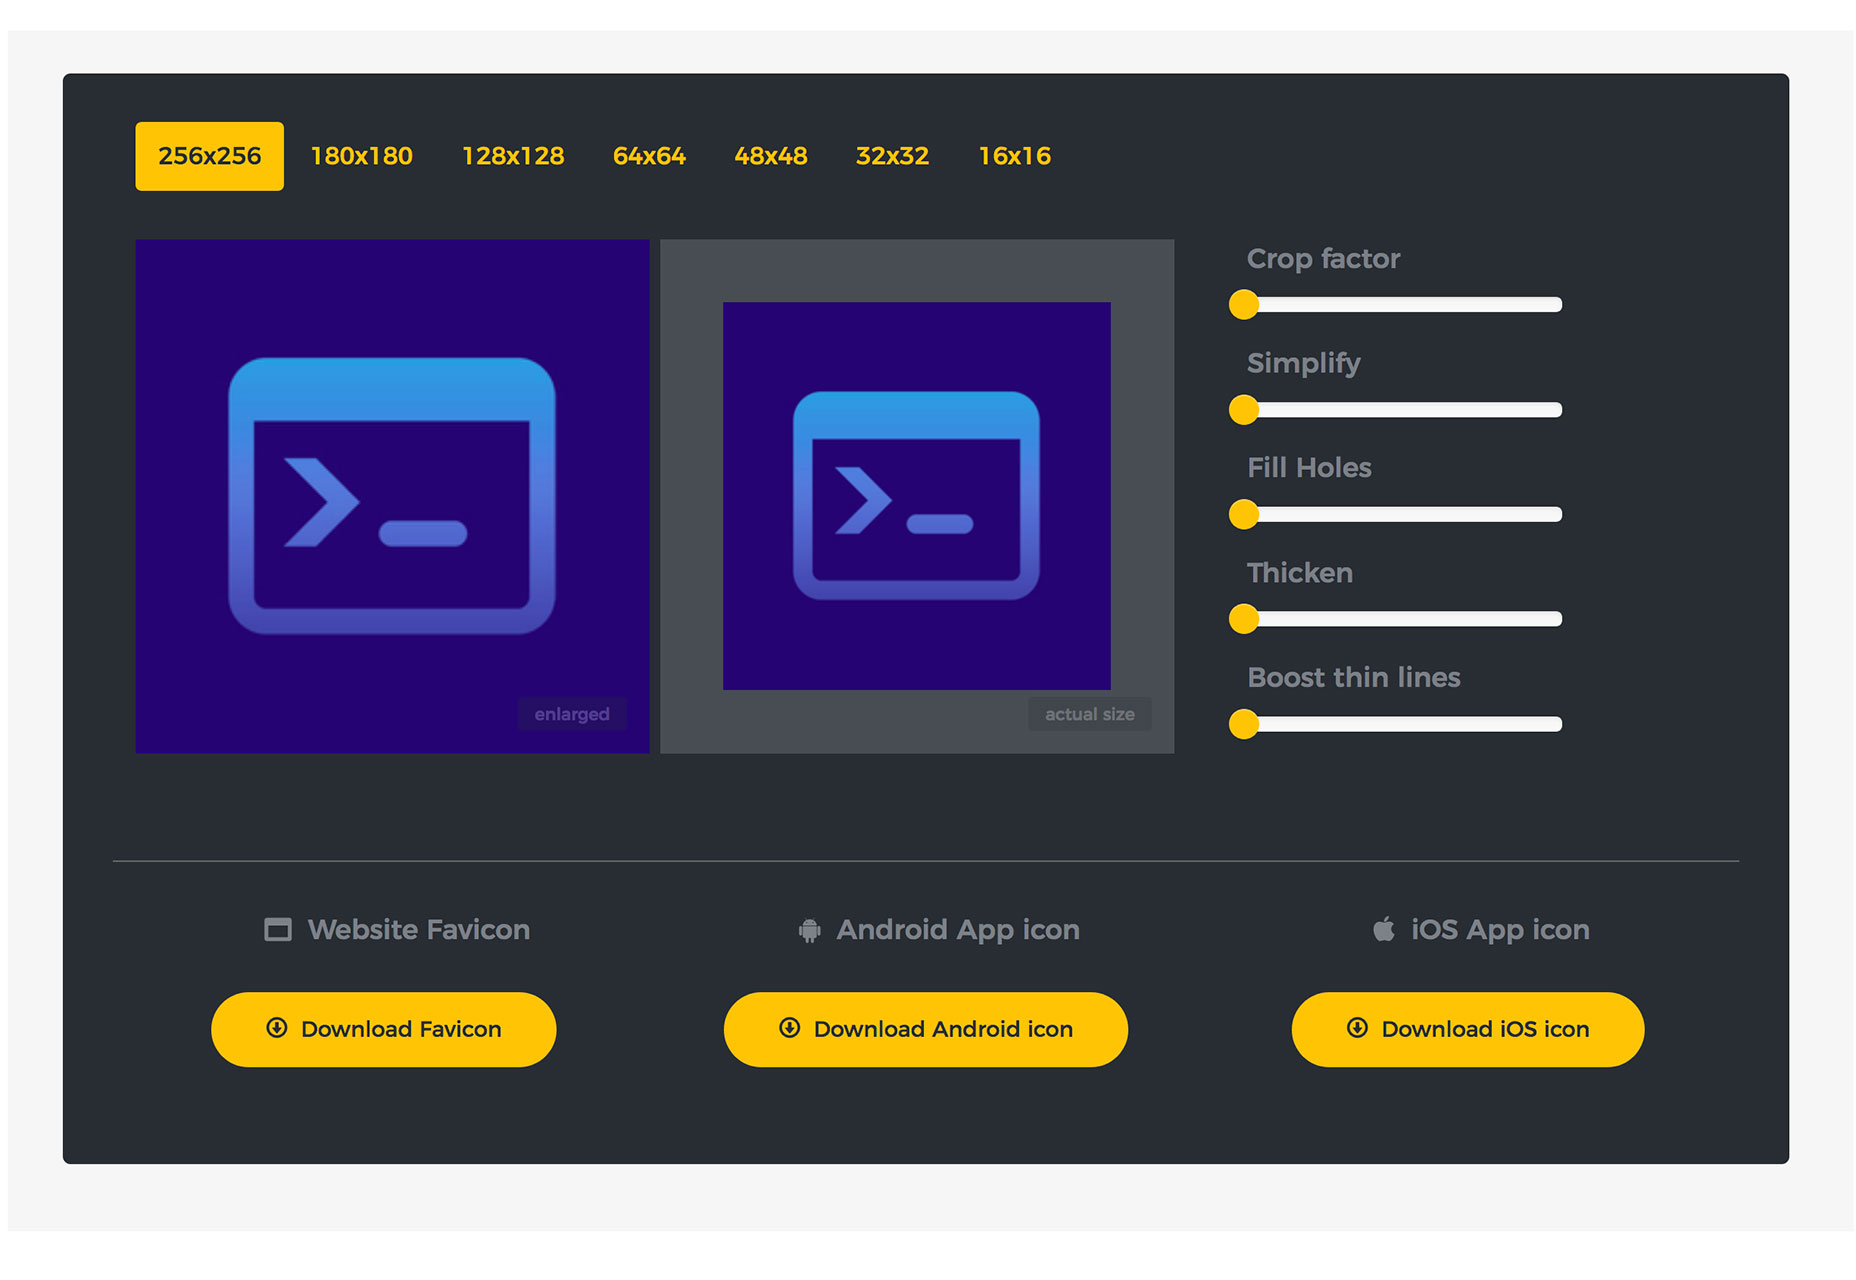Open the 64x64 size tab
The image size is (1856, 1280).
tap(649, 156)
